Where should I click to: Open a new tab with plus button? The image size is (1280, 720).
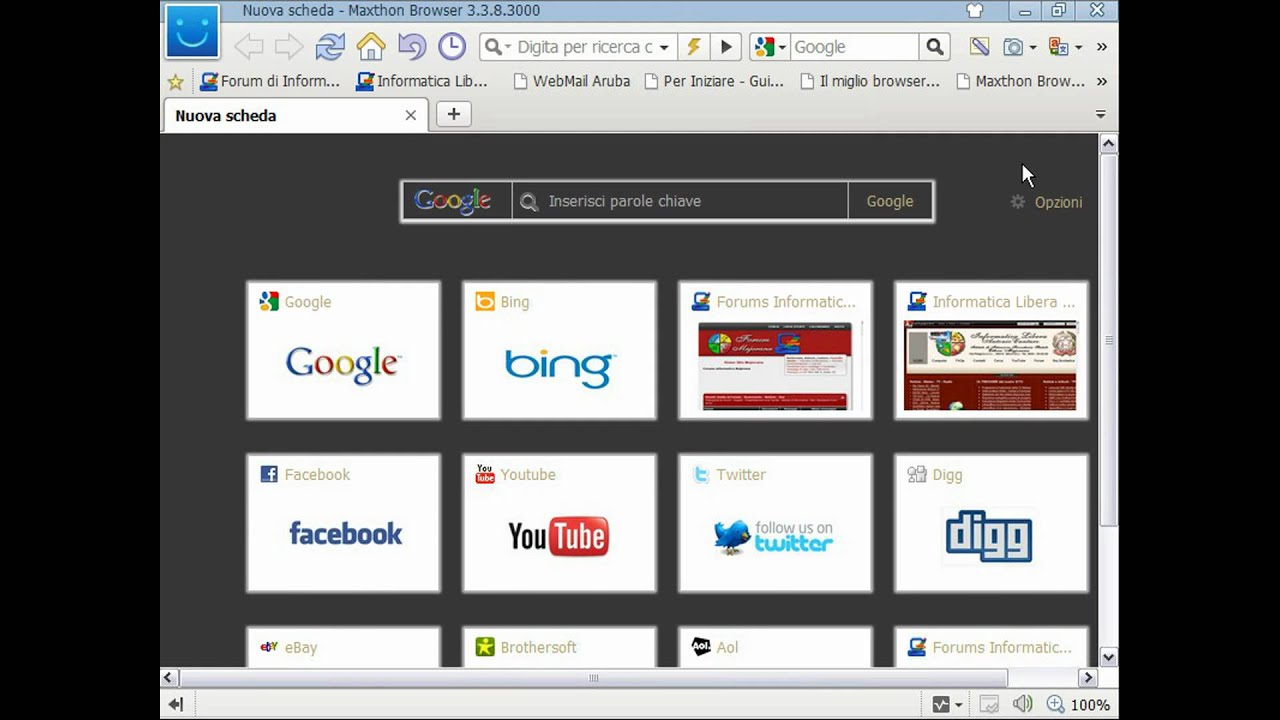[453, 114]
